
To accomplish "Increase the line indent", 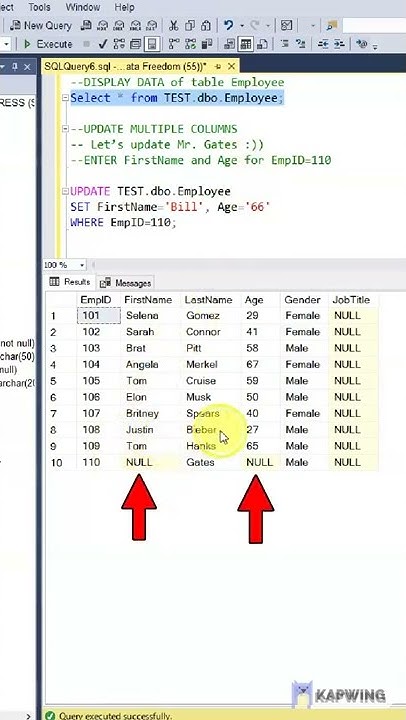I will (339, 45).
